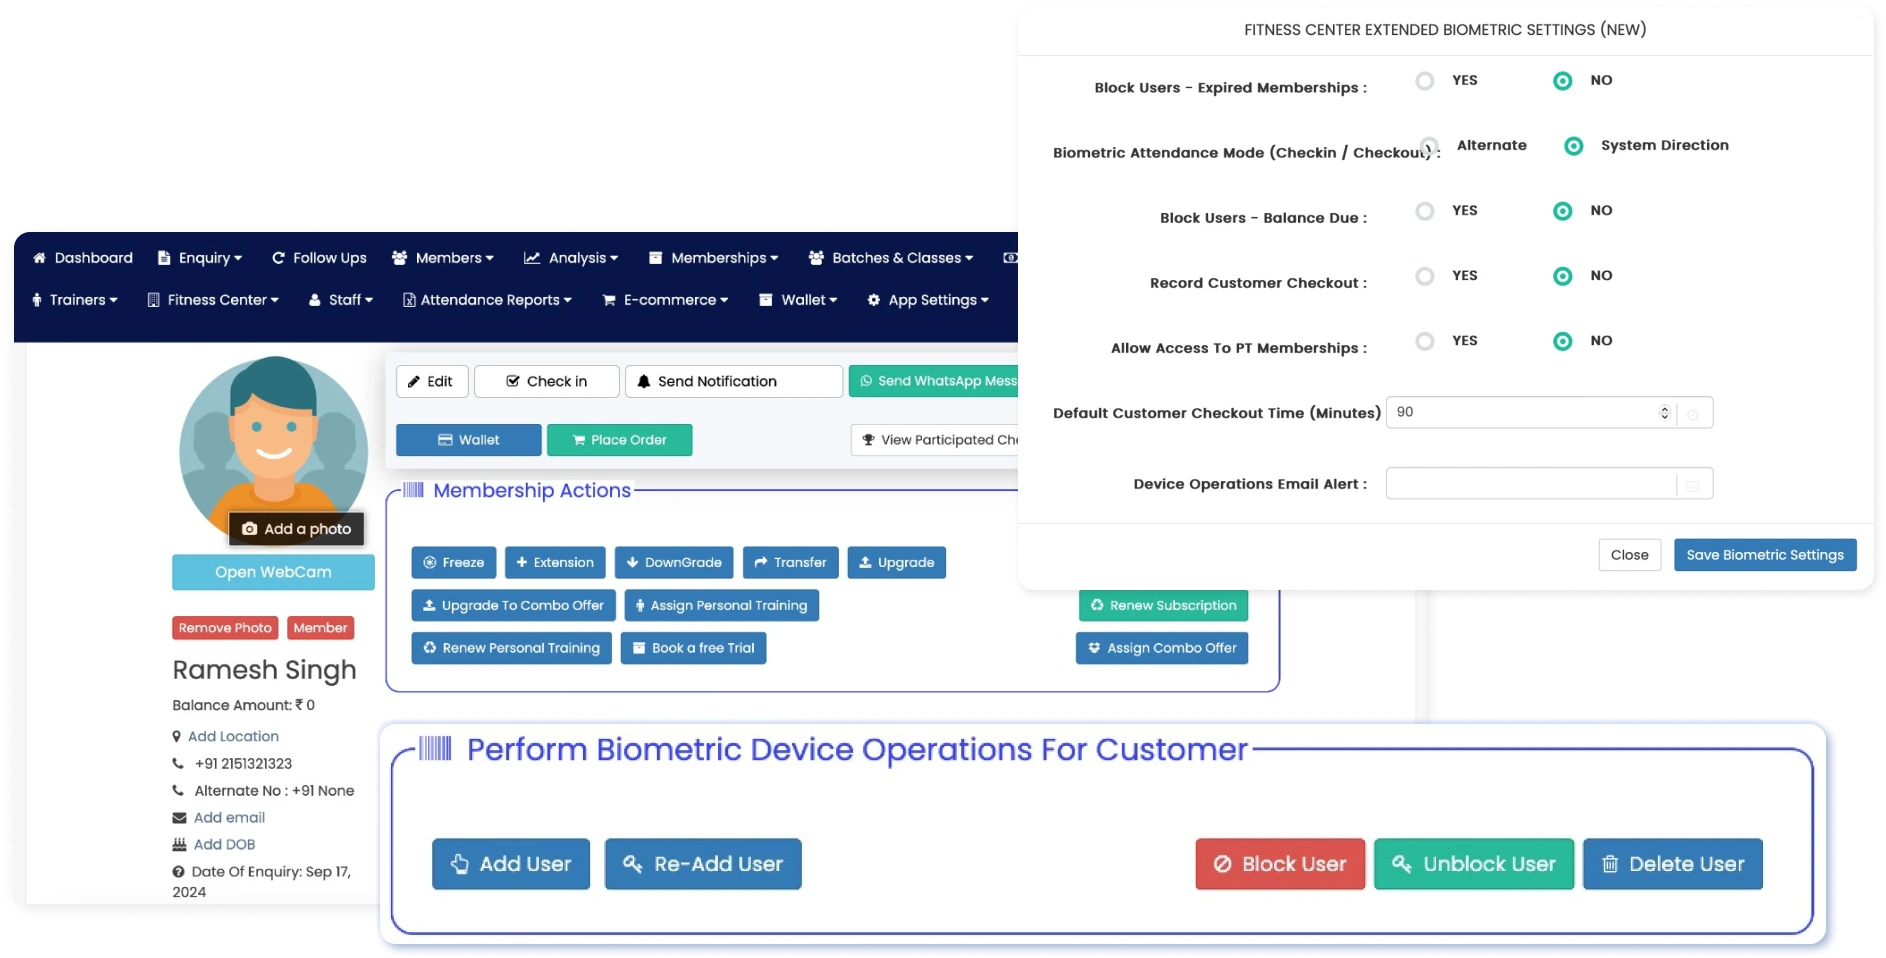Open the Dashboard menu item
Image resolution: width=1886 pixels, height=958 pixels.
(83, 258)
